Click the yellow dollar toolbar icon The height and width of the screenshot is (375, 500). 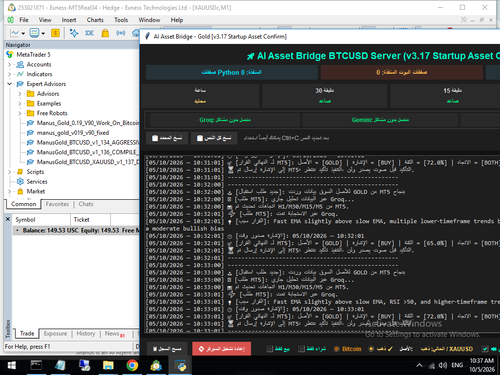point(55,33)
